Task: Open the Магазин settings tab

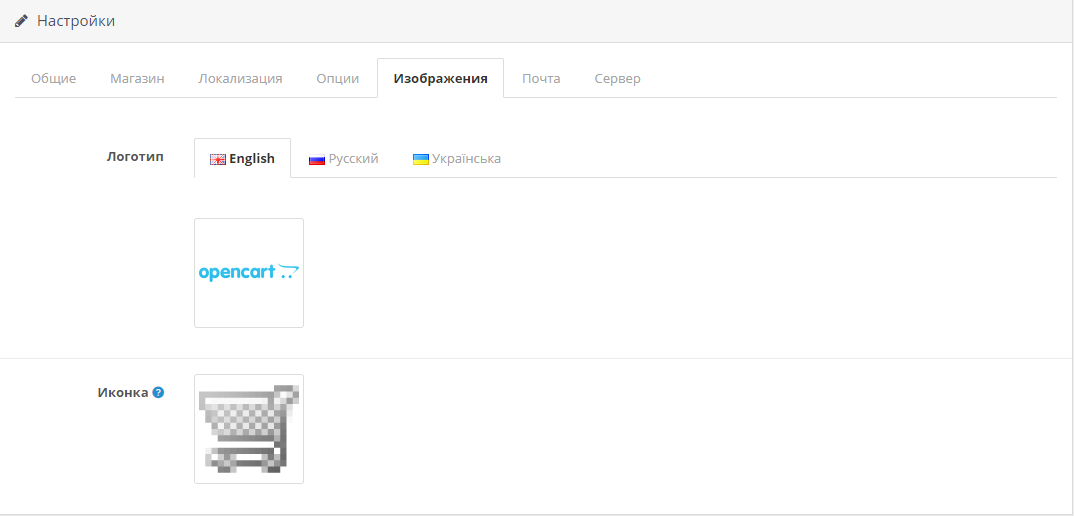Action: 137,78
